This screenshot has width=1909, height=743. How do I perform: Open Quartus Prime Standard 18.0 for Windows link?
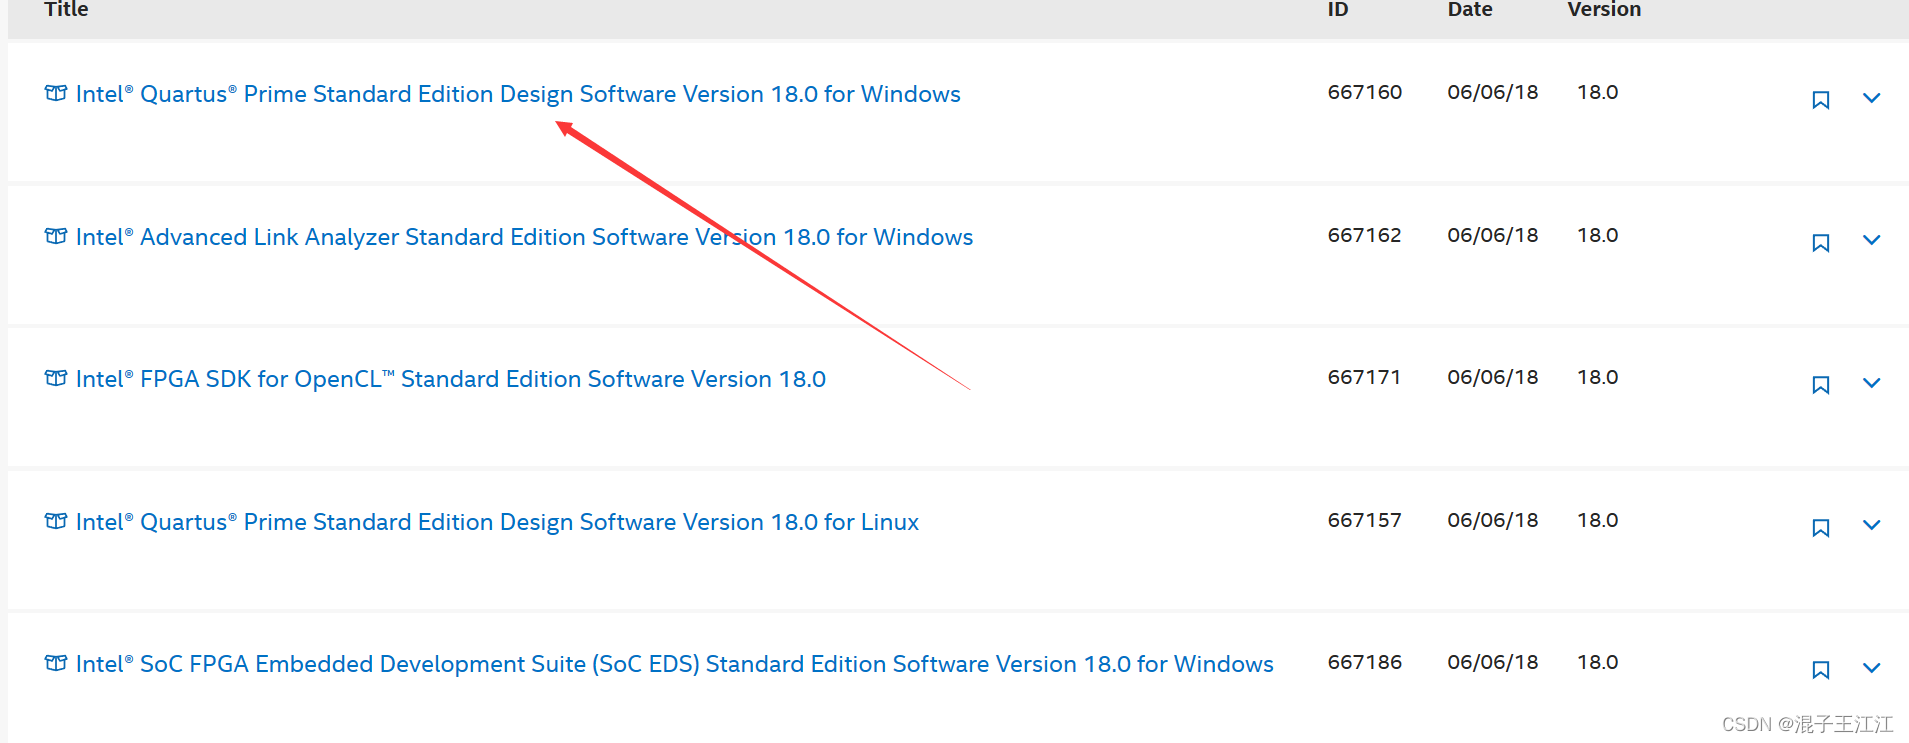point(518,94)
